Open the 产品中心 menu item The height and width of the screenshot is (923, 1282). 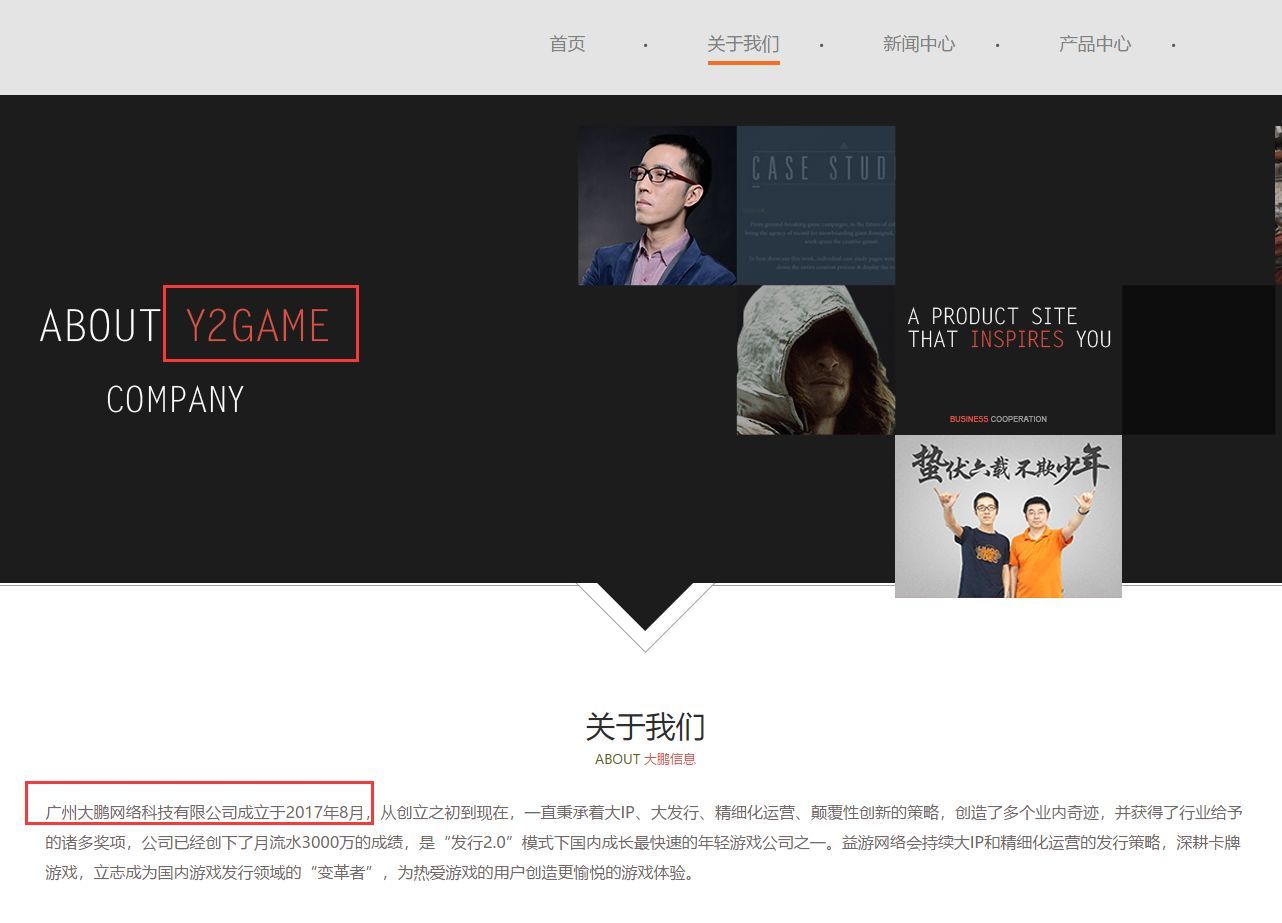tap(1094, 44)
